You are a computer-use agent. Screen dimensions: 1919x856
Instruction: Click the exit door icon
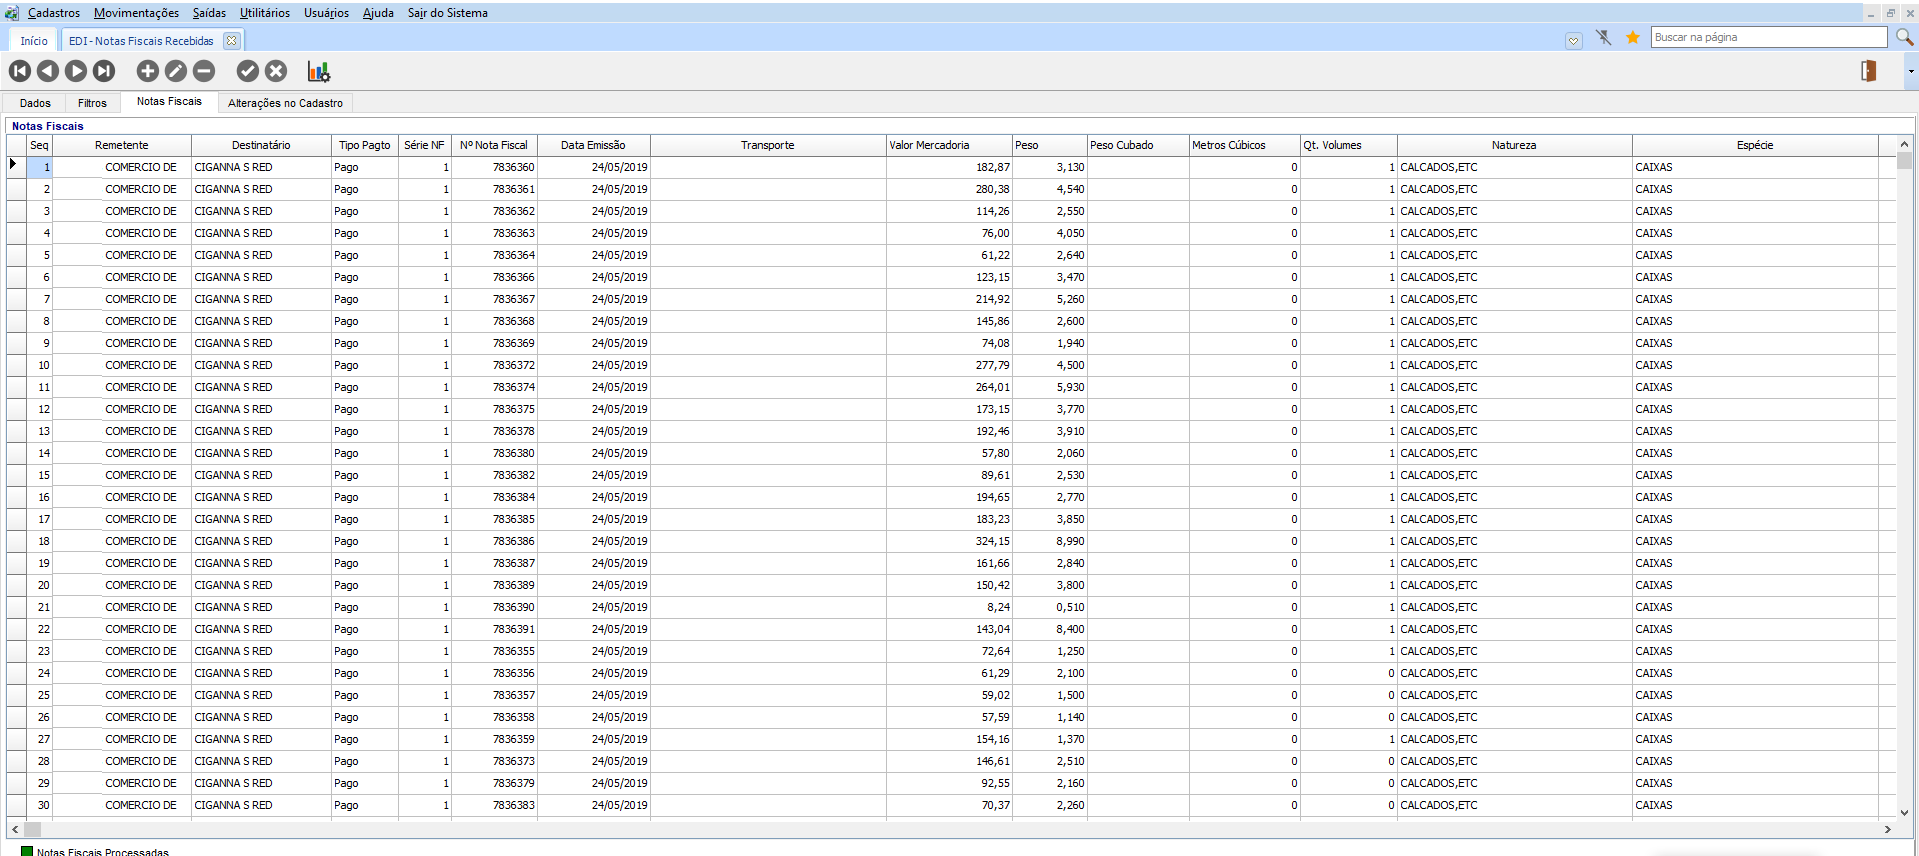1867,71
